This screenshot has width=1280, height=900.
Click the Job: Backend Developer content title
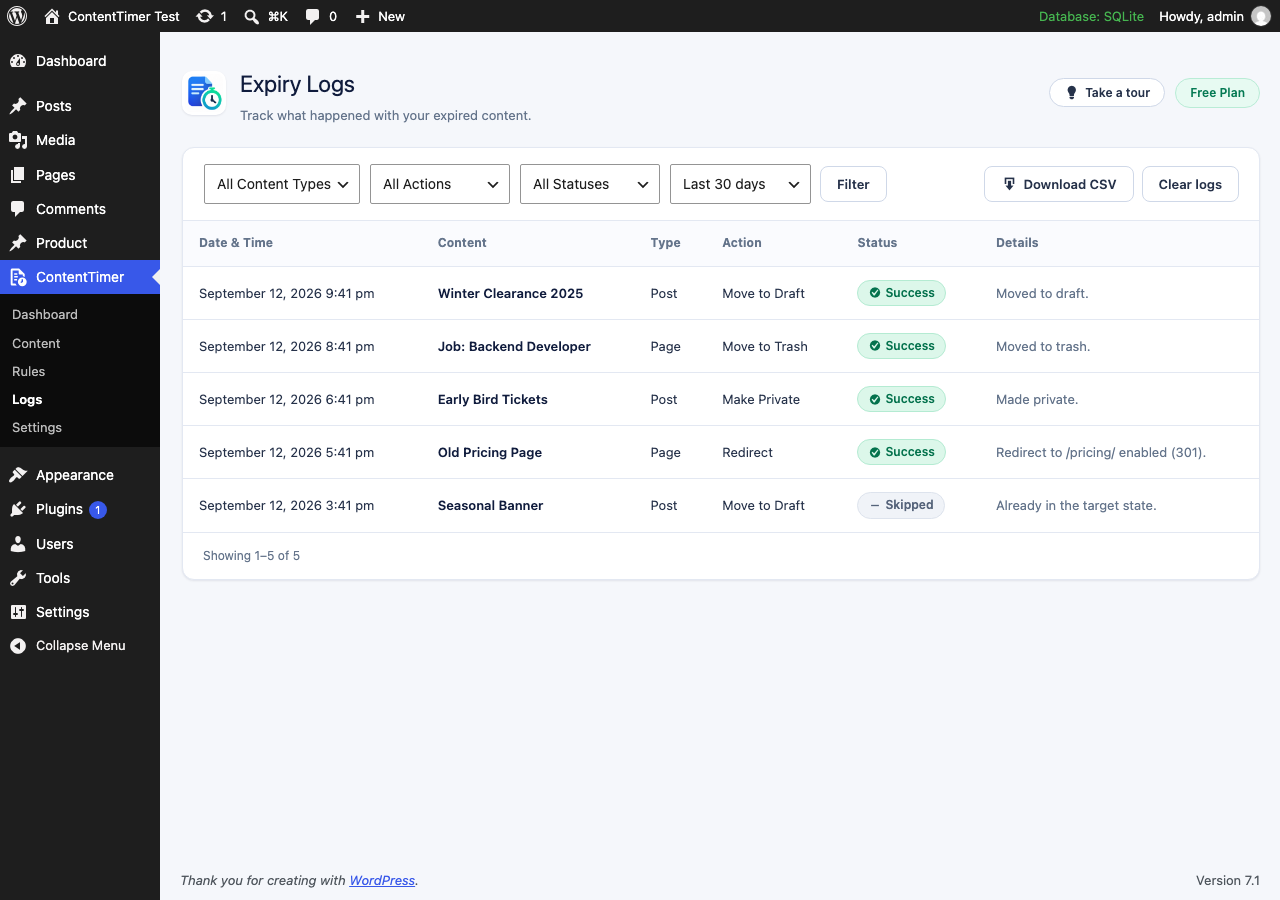514,346
